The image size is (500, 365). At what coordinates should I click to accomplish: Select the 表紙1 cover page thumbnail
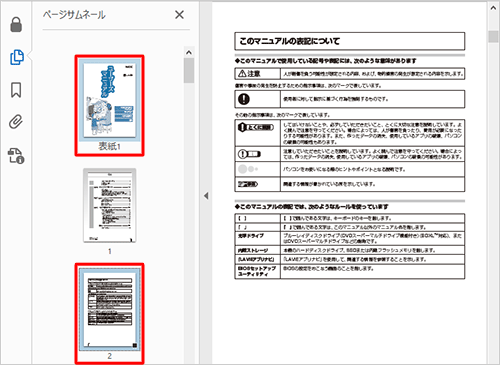(109, 100)
